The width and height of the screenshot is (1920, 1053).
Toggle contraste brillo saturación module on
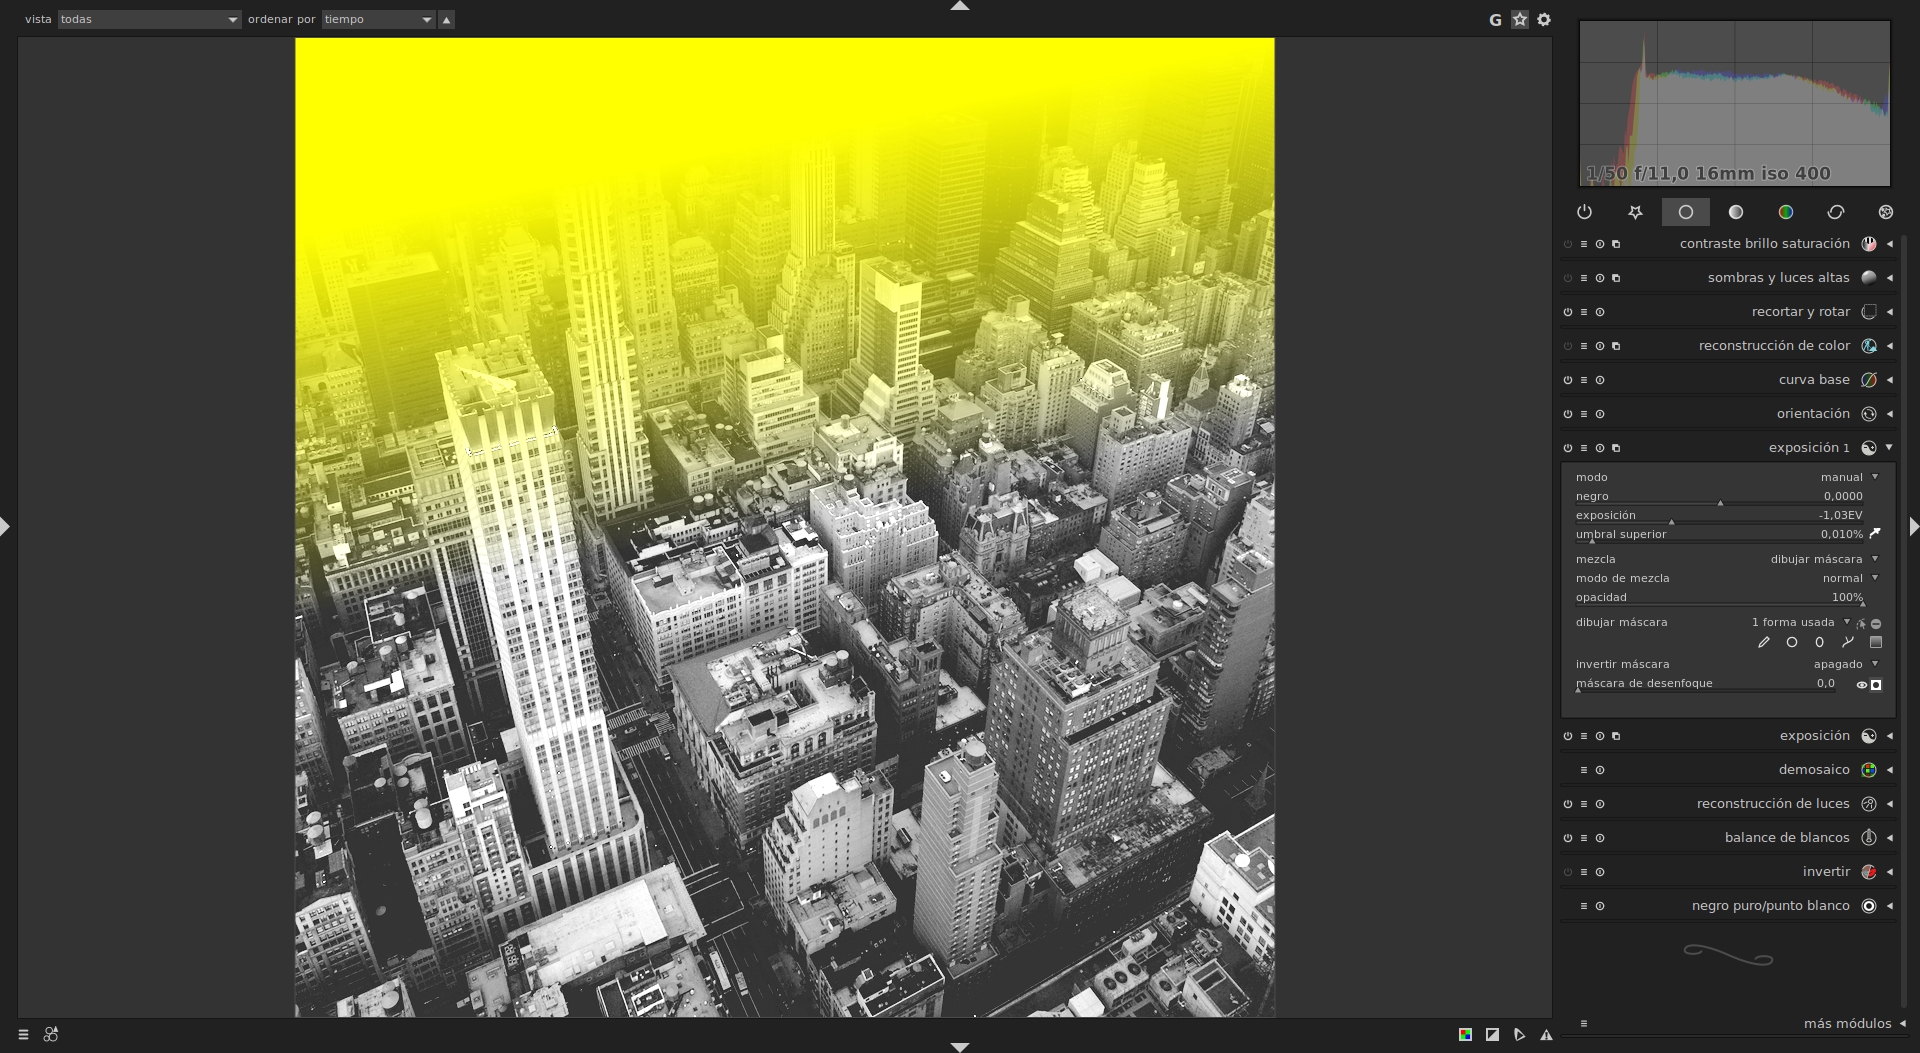point(1568,244)
